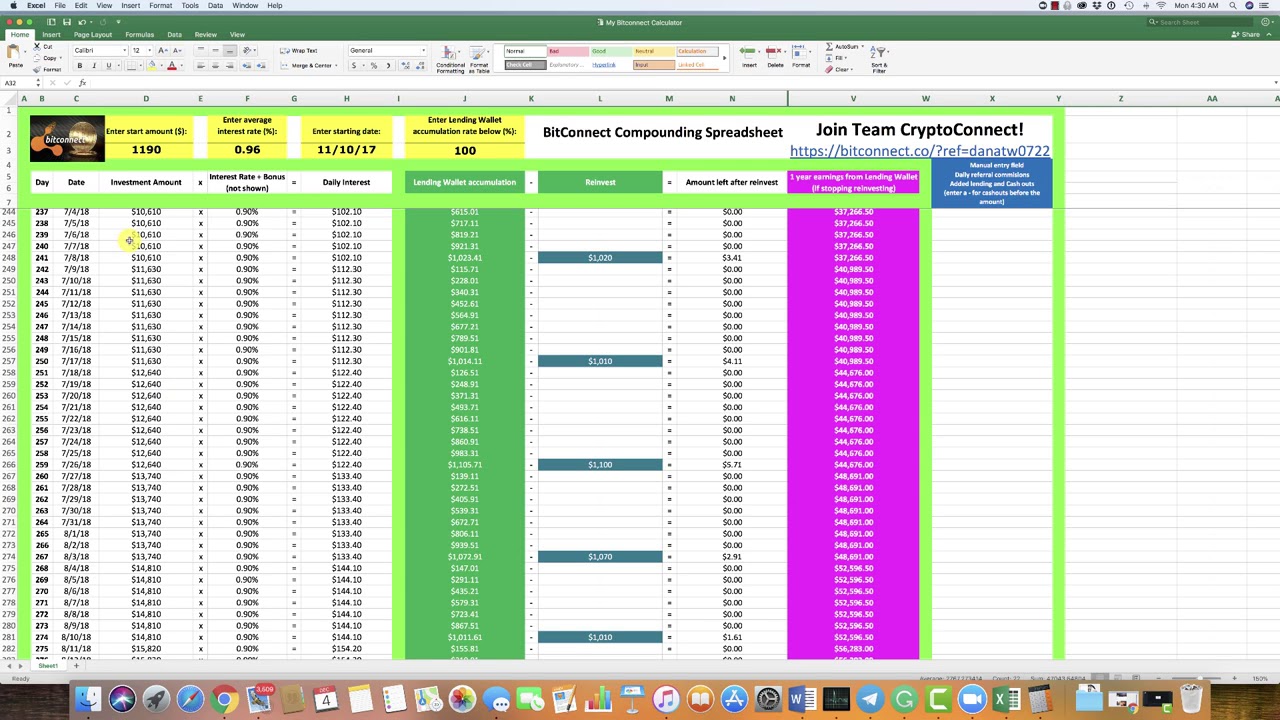This screenshot has width=1280, height=720.
Task: Switch to the Formulas ribbon tab
Action: pyautogui.click(x=139, y=35)
